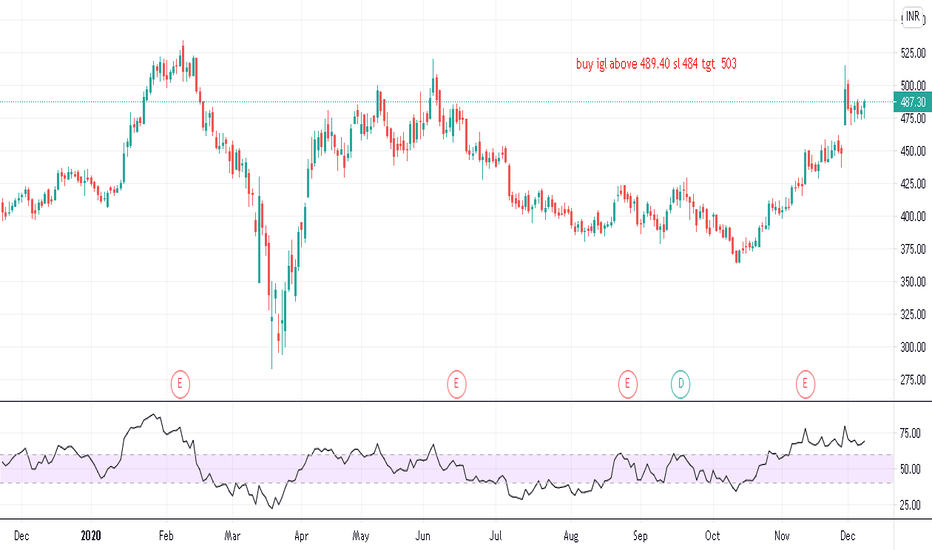Click the 375.00 price axis label
The width and height of the screenshot is (932, 550).
click(x=913, y=249)
